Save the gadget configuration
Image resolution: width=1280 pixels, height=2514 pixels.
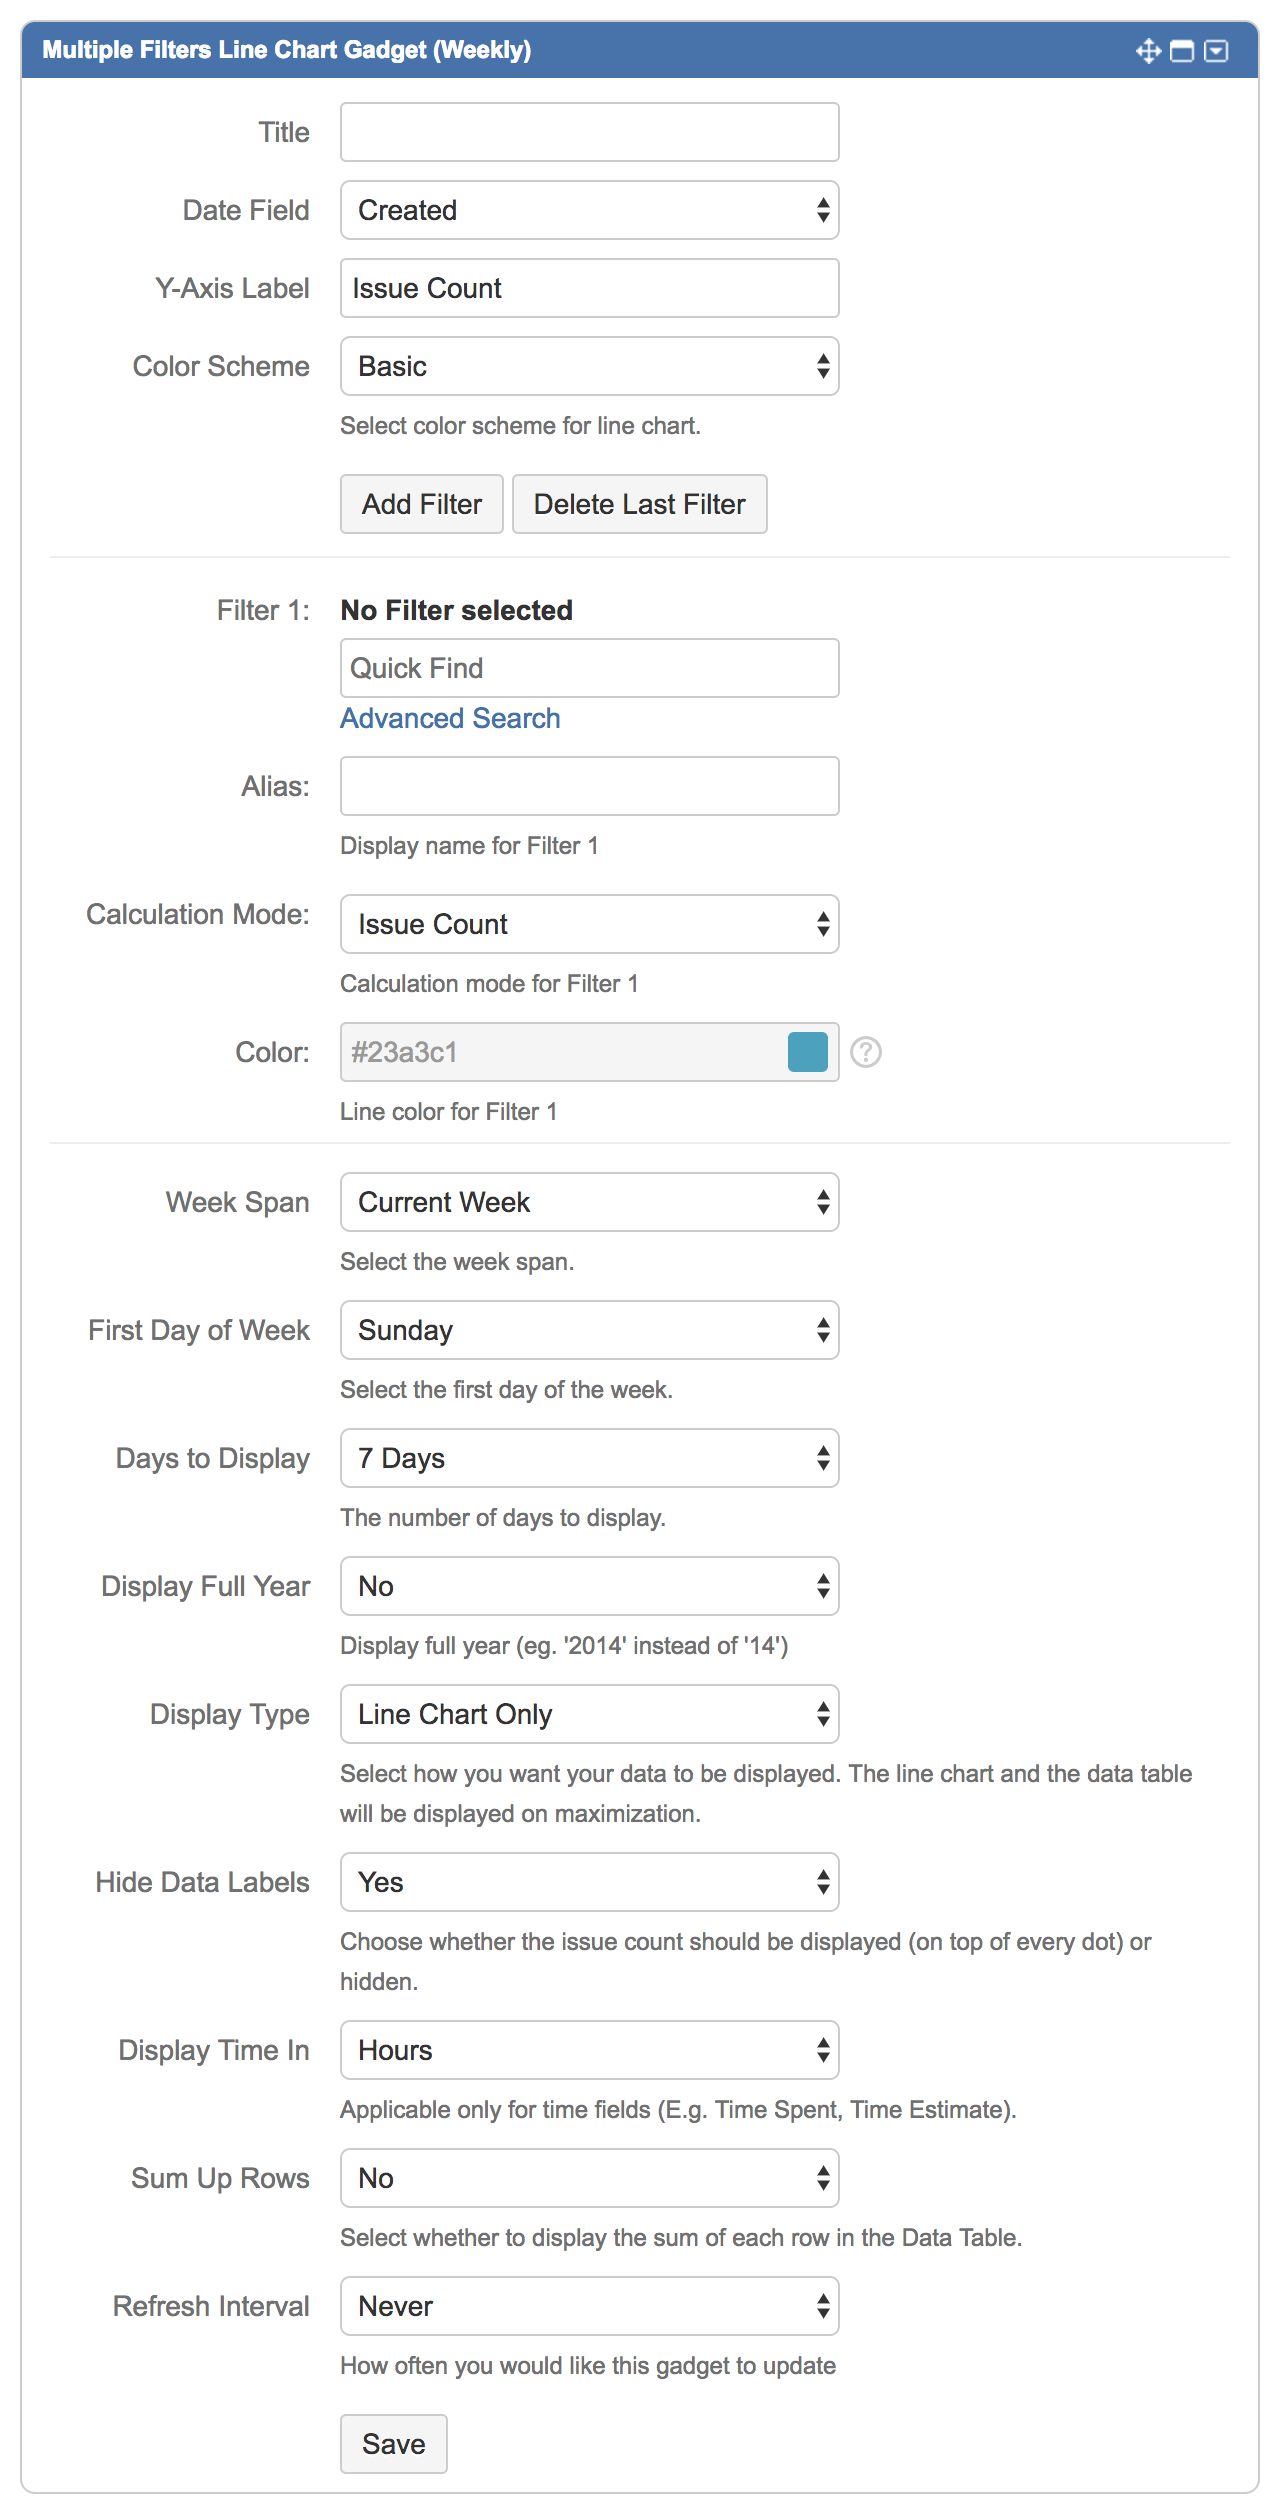coord(393,2444)
